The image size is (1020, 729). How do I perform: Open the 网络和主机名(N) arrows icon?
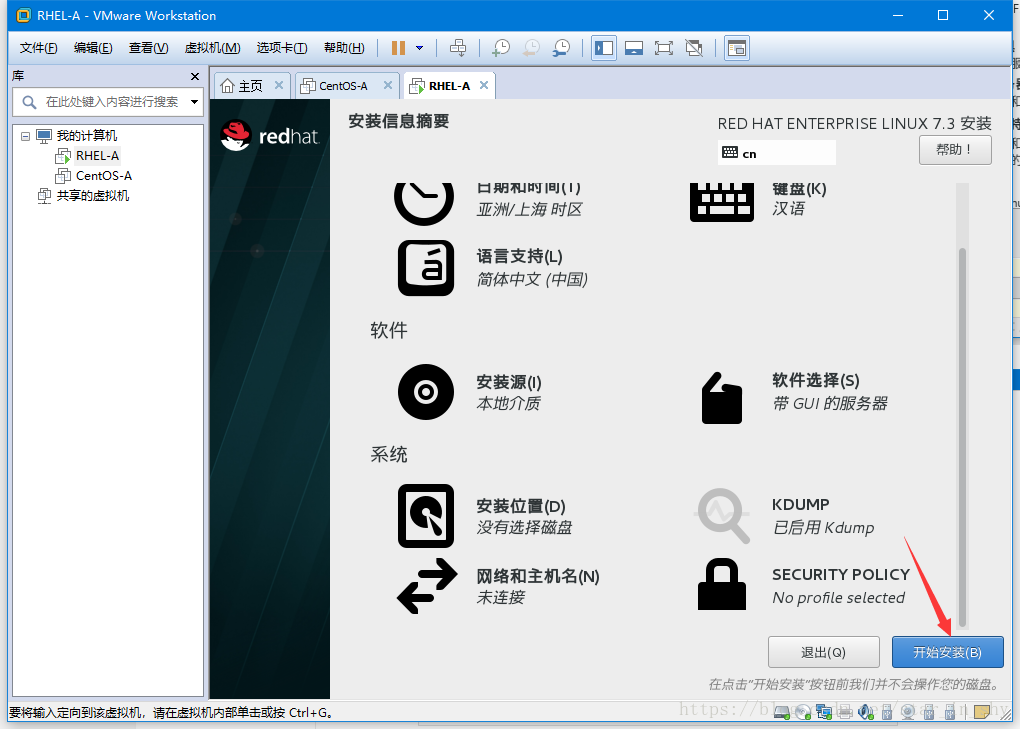point(427,586)
